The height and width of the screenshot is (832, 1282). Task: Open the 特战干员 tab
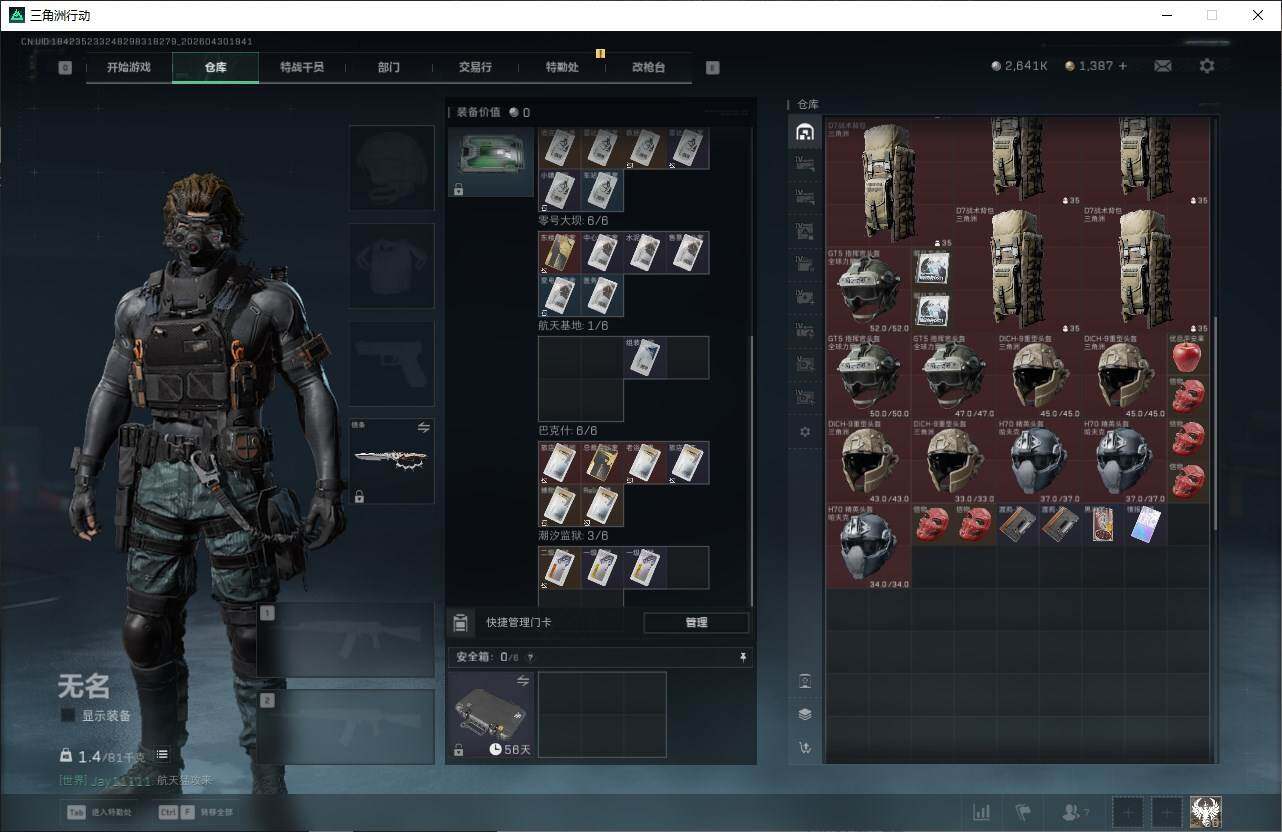coord(302,67)
